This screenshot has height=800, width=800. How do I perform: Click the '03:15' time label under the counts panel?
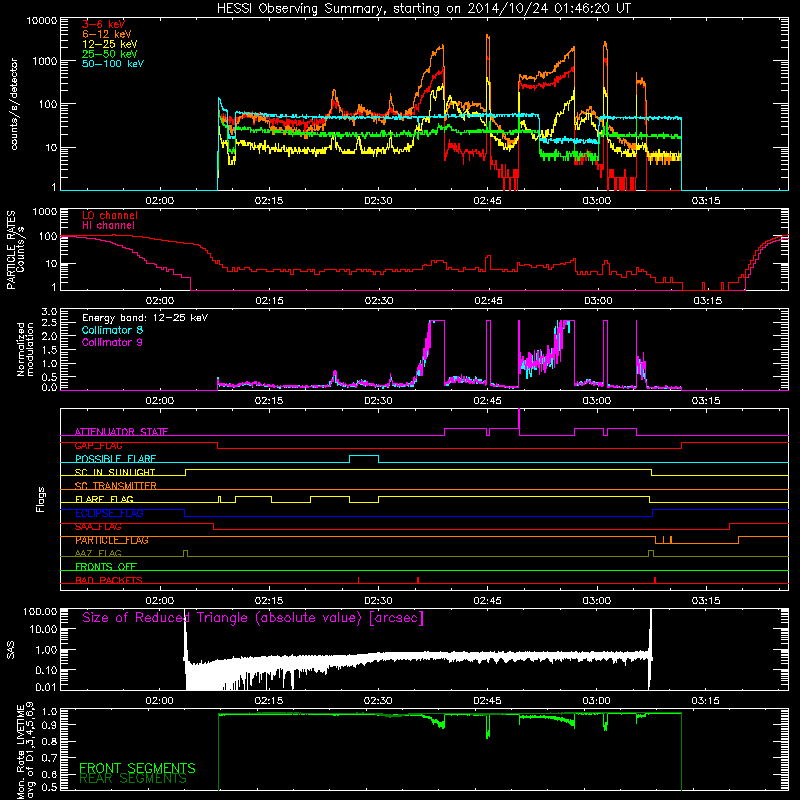pos(706,201)
